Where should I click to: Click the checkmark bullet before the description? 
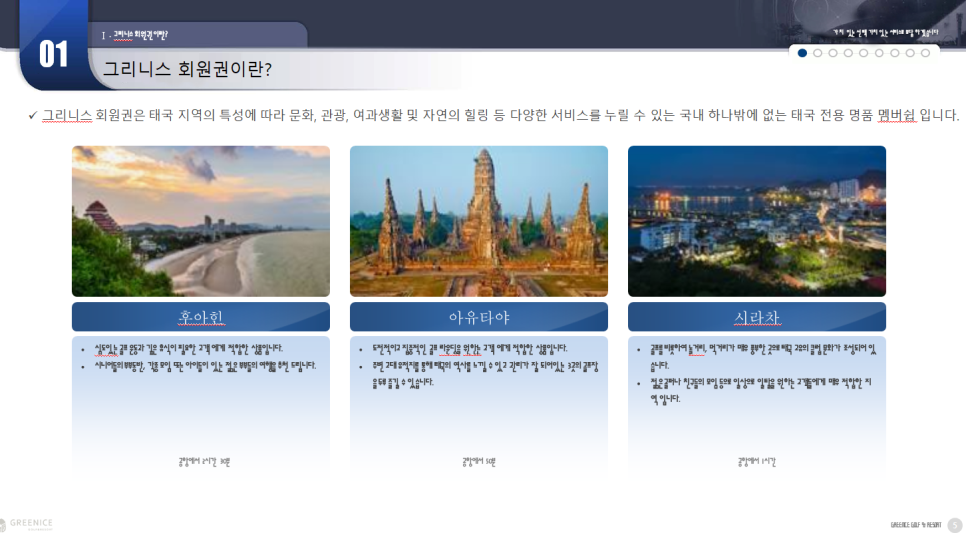tap(33, 115)
